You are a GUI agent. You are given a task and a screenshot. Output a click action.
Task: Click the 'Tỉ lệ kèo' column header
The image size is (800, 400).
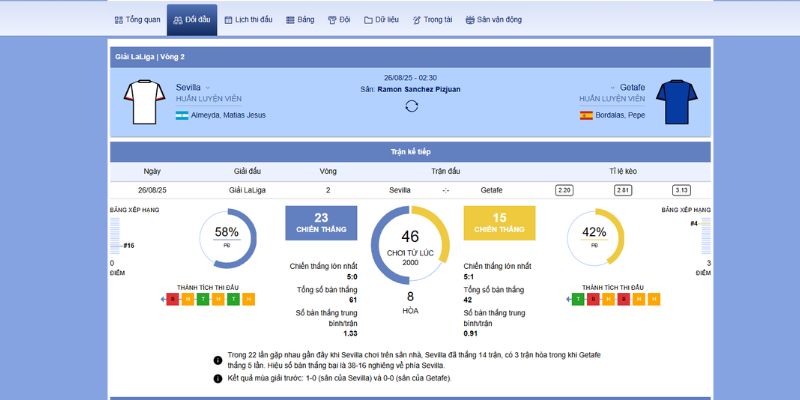pos(623,171)
